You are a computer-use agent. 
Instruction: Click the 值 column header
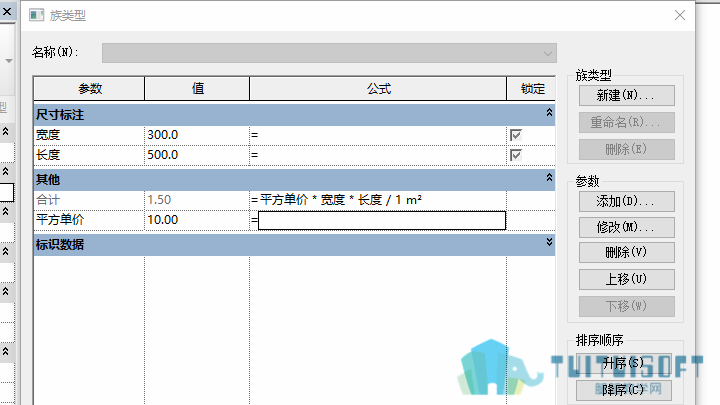click(197, 89)
